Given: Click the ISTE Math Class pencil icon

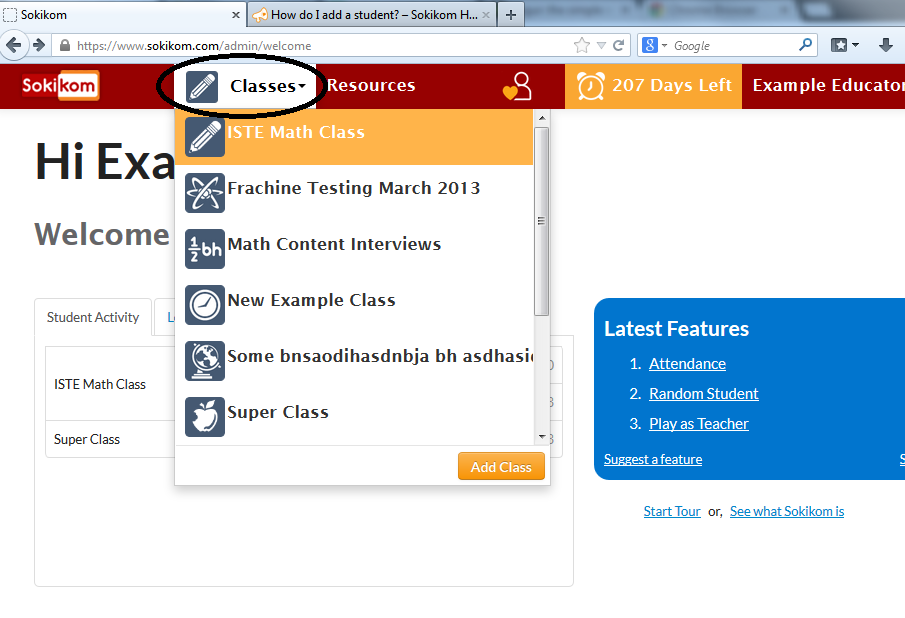Looking at the screenshot, I should (x=205, y=137).
